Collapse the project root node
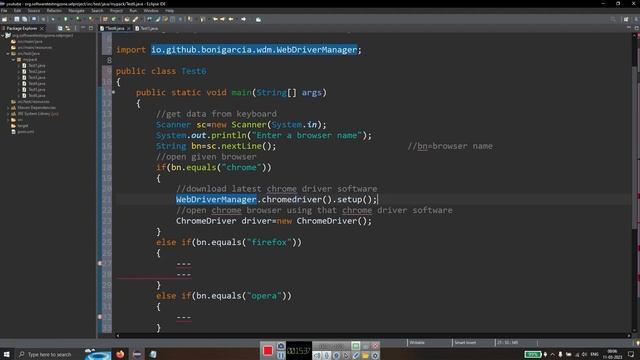640x360 pixels. coord(3,36)
